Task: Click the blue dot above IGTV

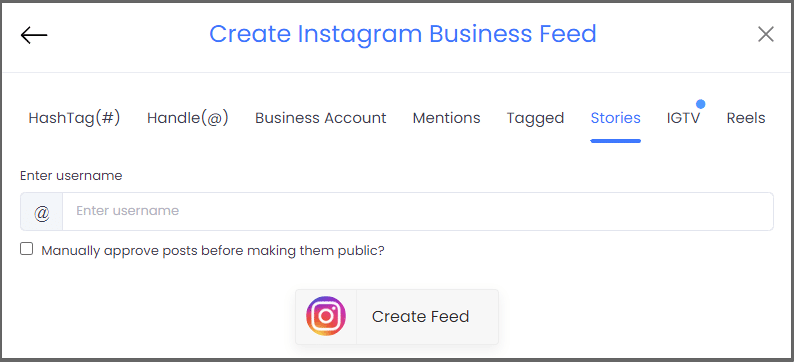Action: [x=700, y=104]
